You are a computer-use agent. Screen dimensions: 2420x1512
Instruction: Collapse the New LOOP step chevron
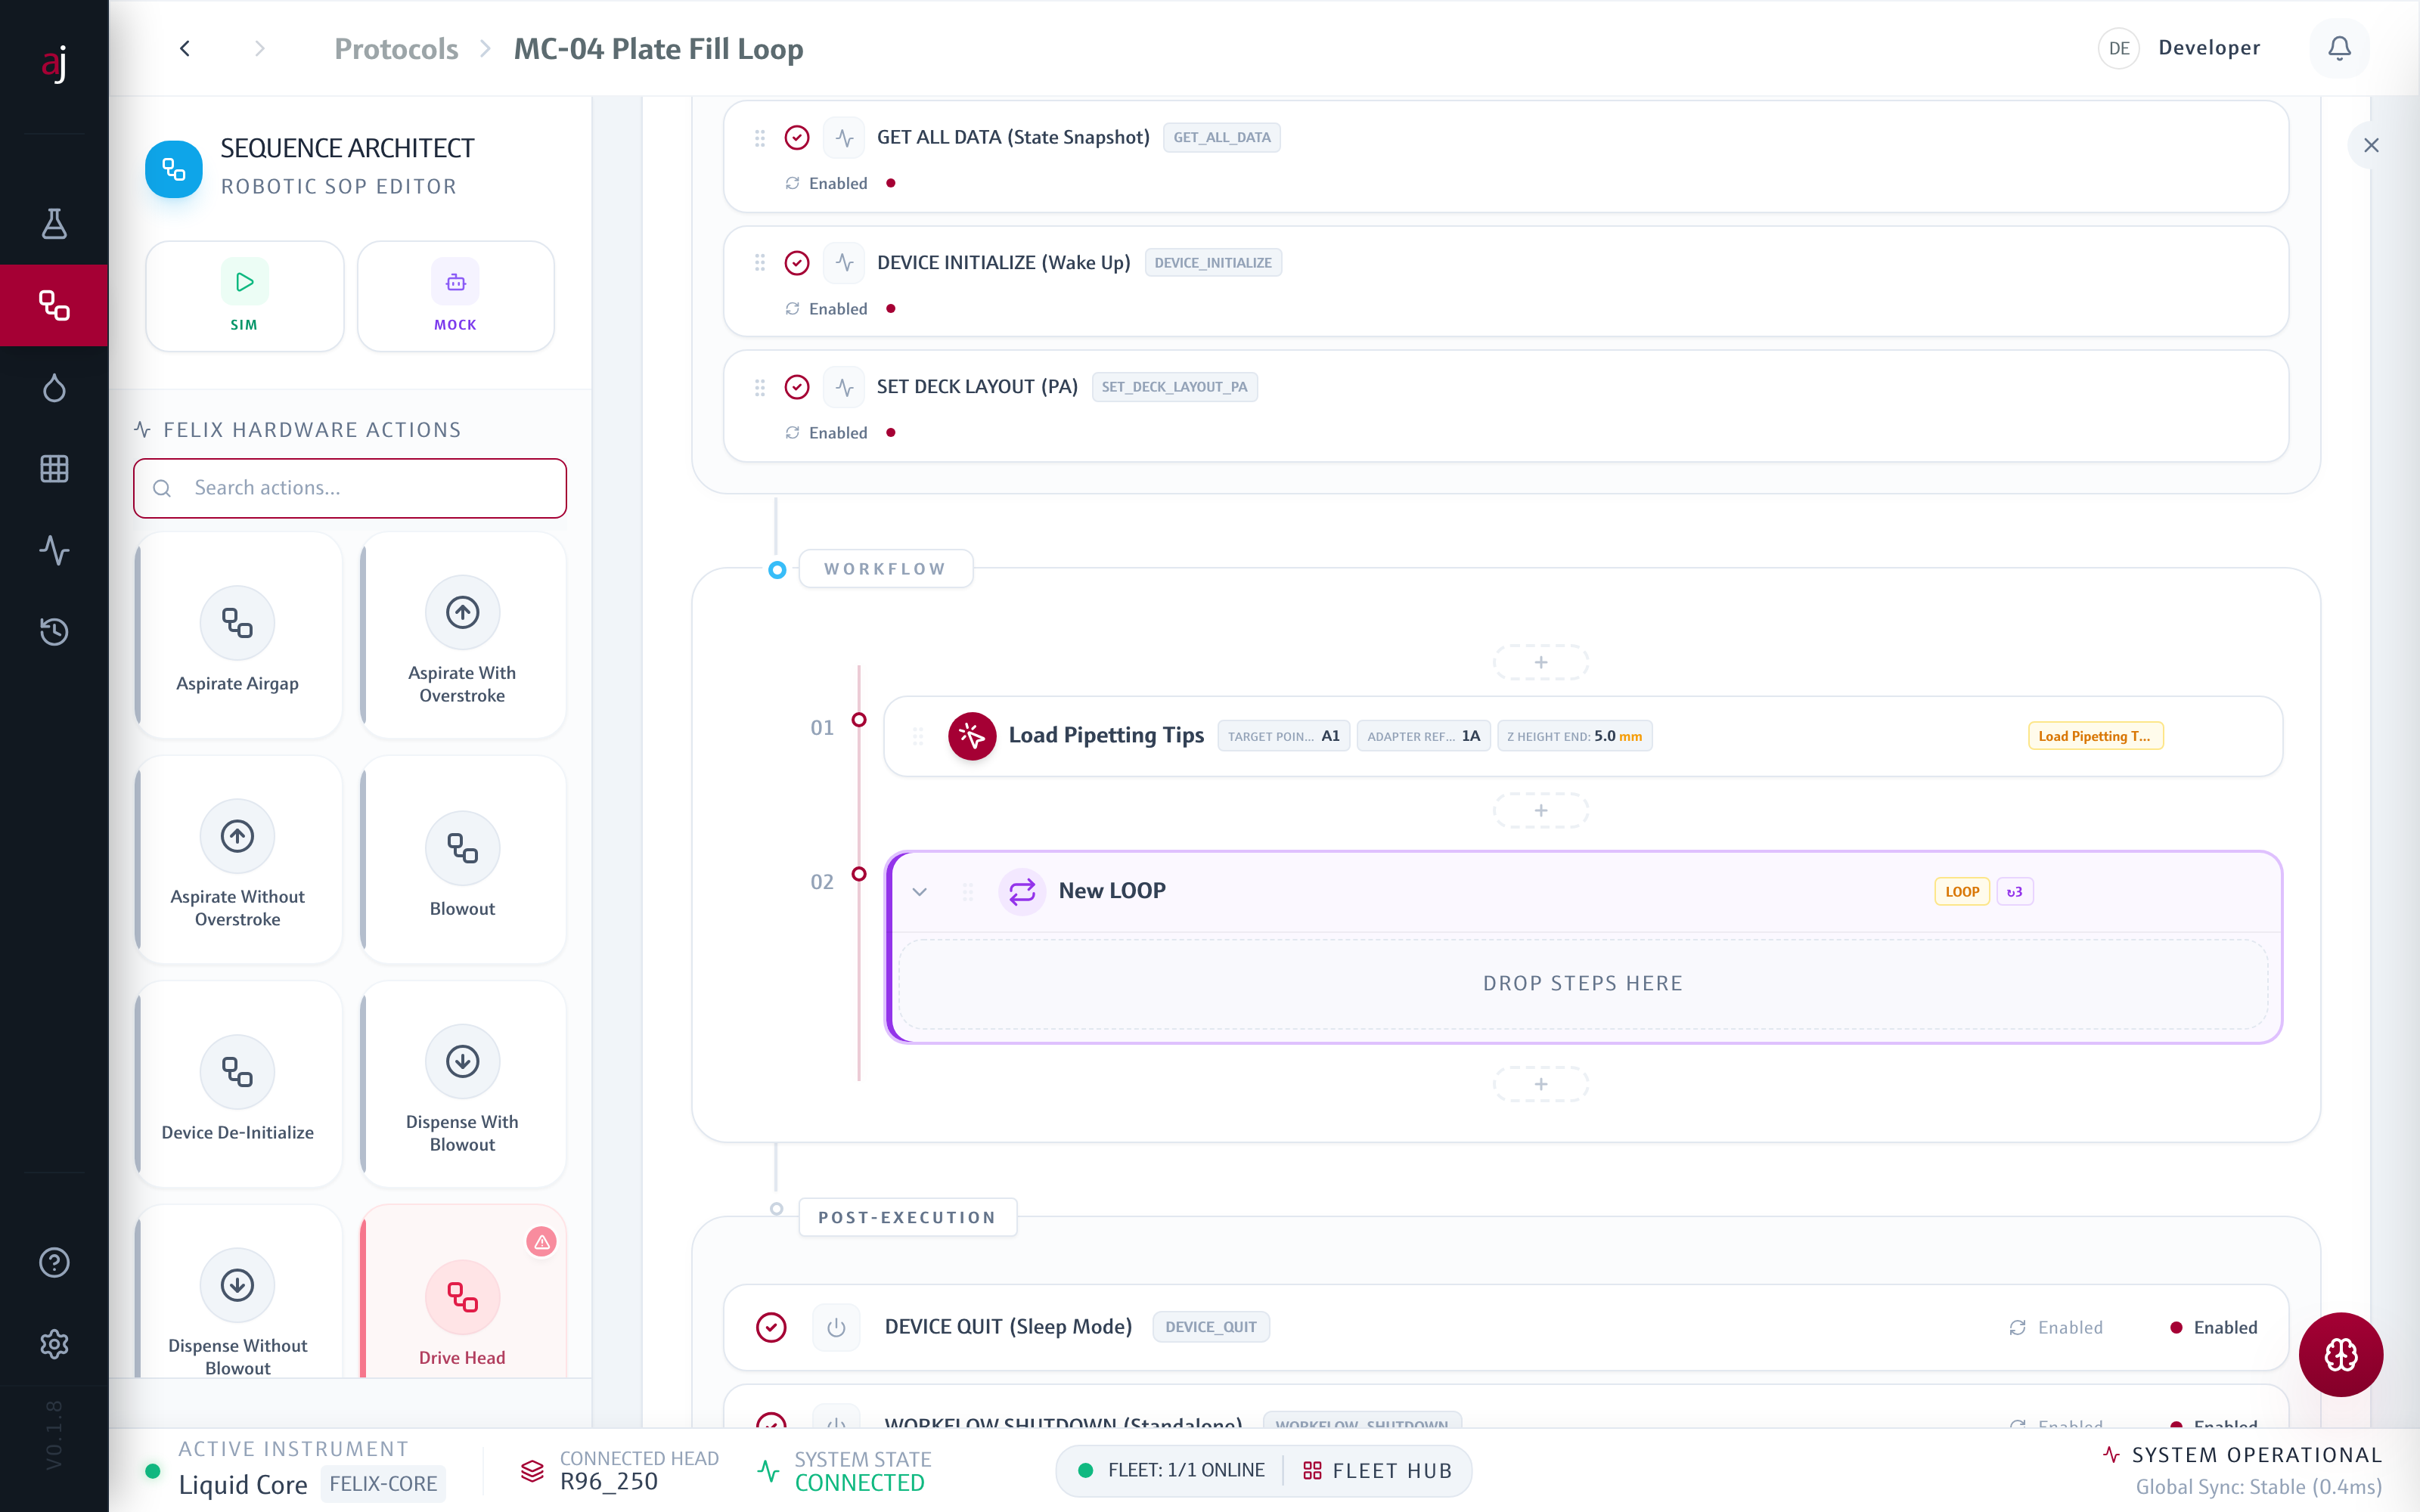tap(920, 891)
